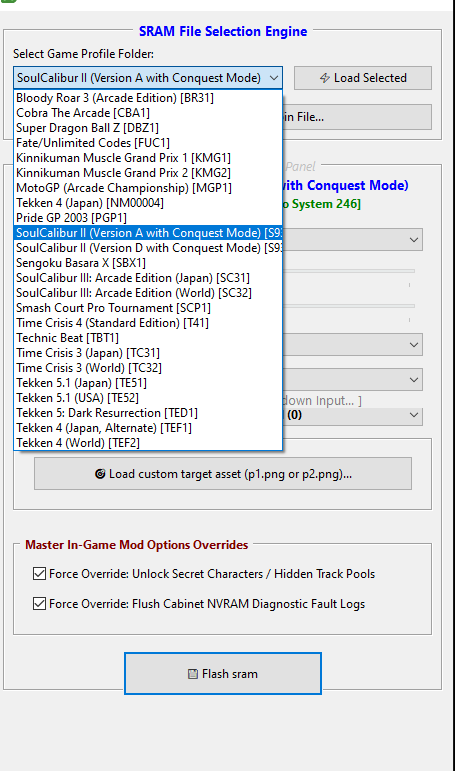455x771 pixels.
Task: Select SoulCalibur III: Arcade Edition (World) [SC32]
Action: (148, 293)
